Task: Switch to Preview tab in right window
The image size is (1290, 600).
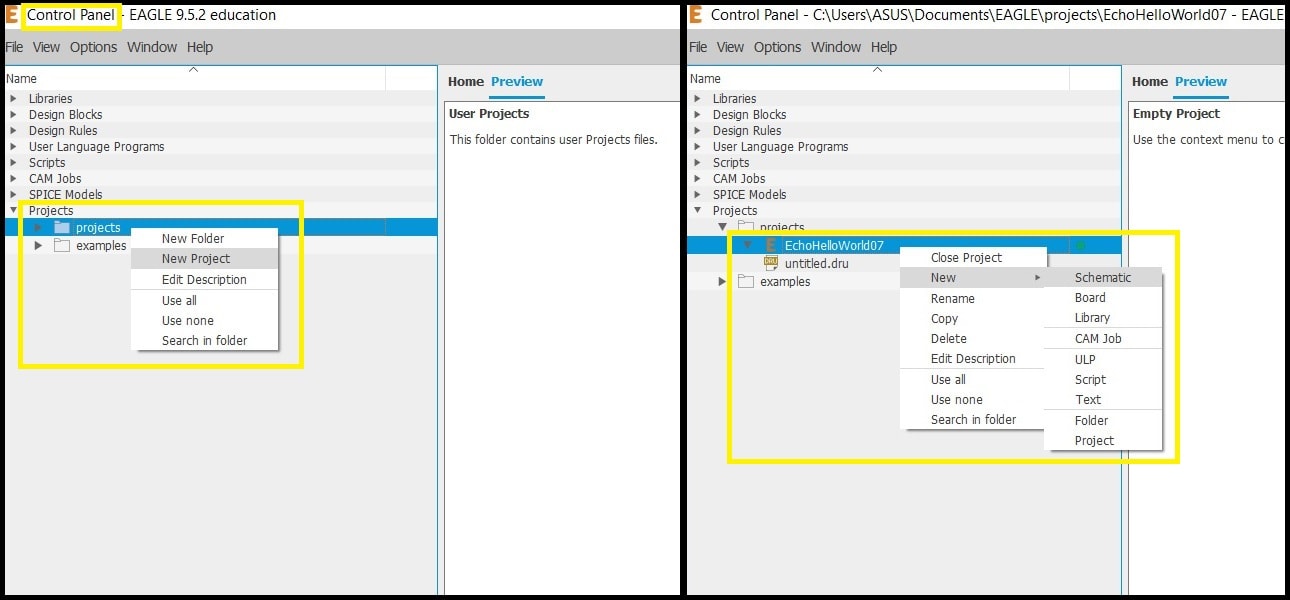Action: tap(1201, 82)
